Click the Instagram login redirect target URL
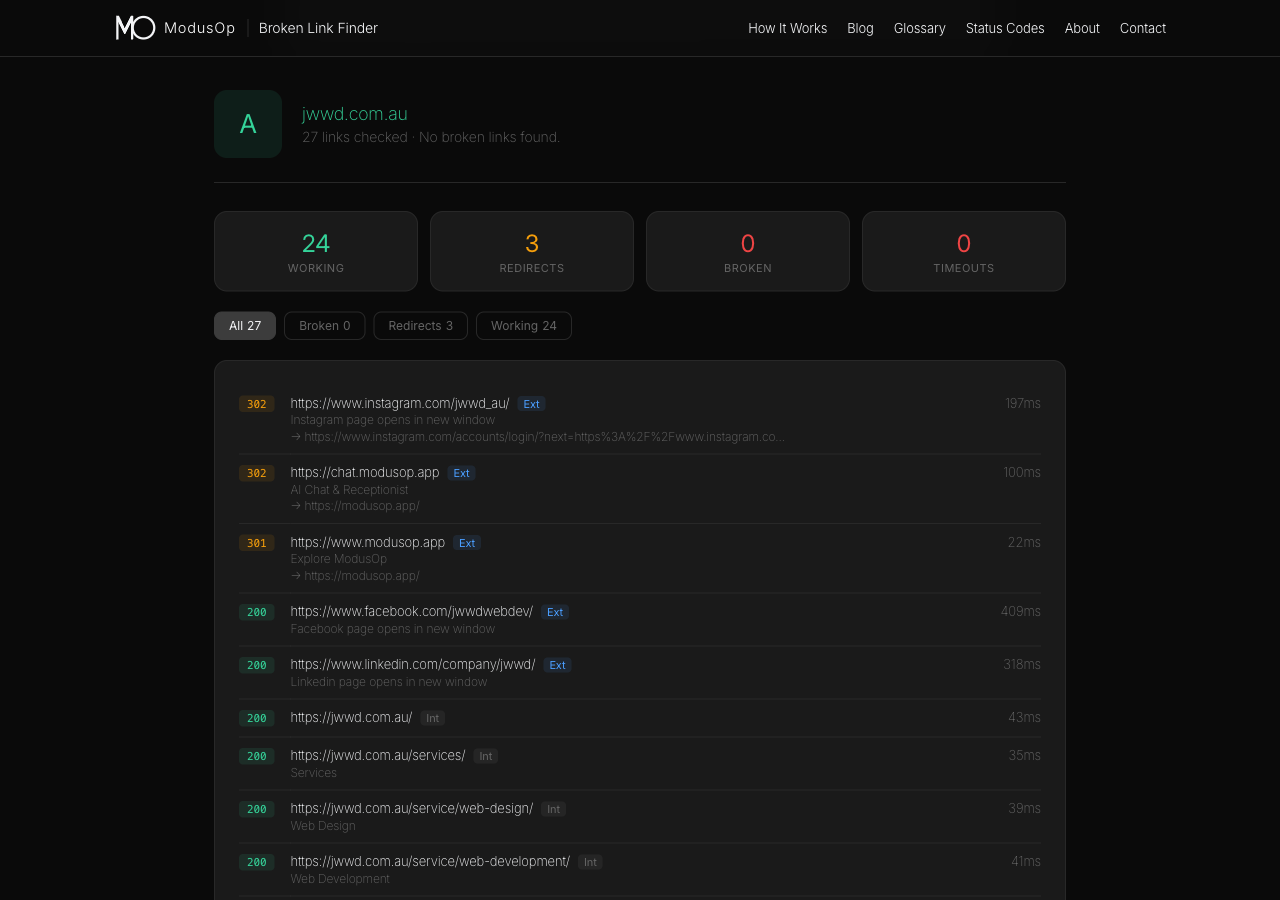 (538, 437)
